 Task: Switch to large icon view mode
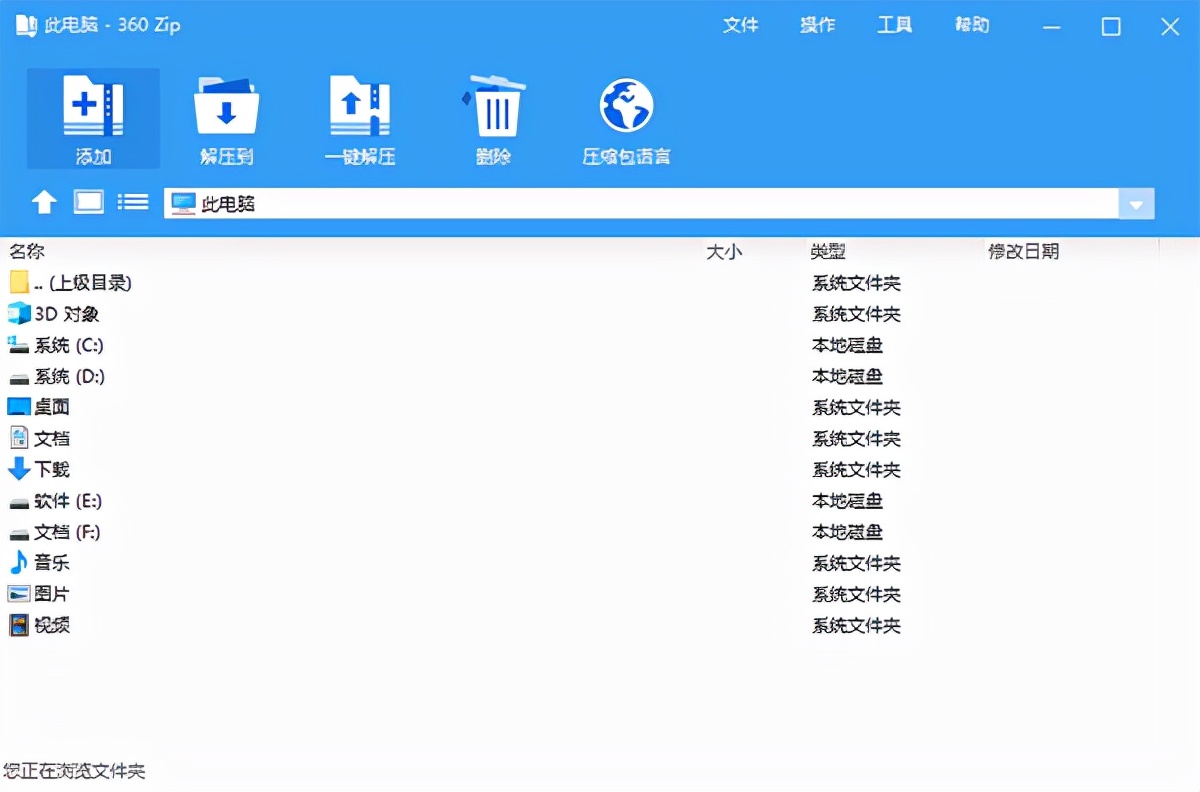pyautogui.click(x=88, y=201)
